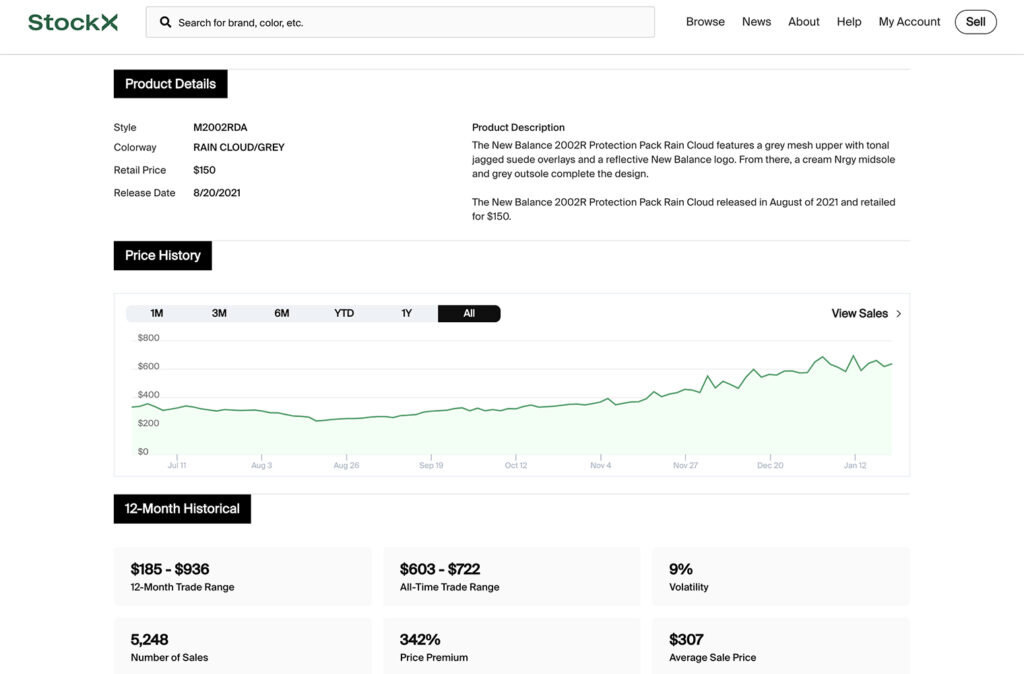Screen dimensions: 1024x674
Task: Open the About page
Action: point(803,22)
